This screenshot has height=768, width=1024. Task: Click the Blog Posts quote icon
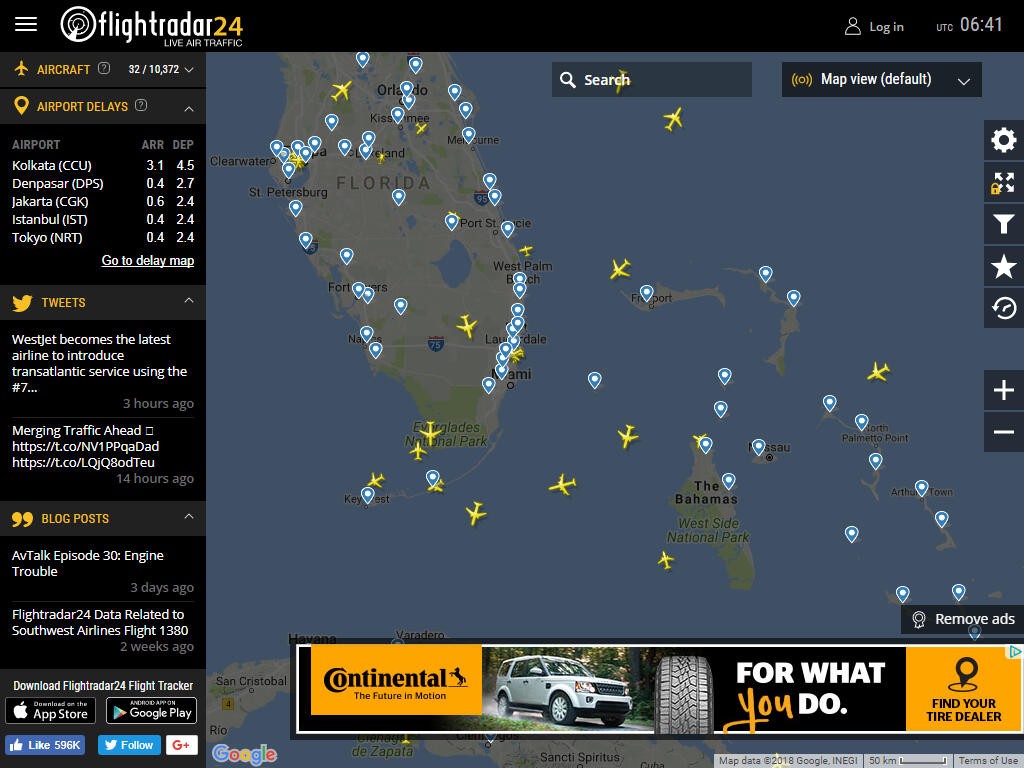22,519
